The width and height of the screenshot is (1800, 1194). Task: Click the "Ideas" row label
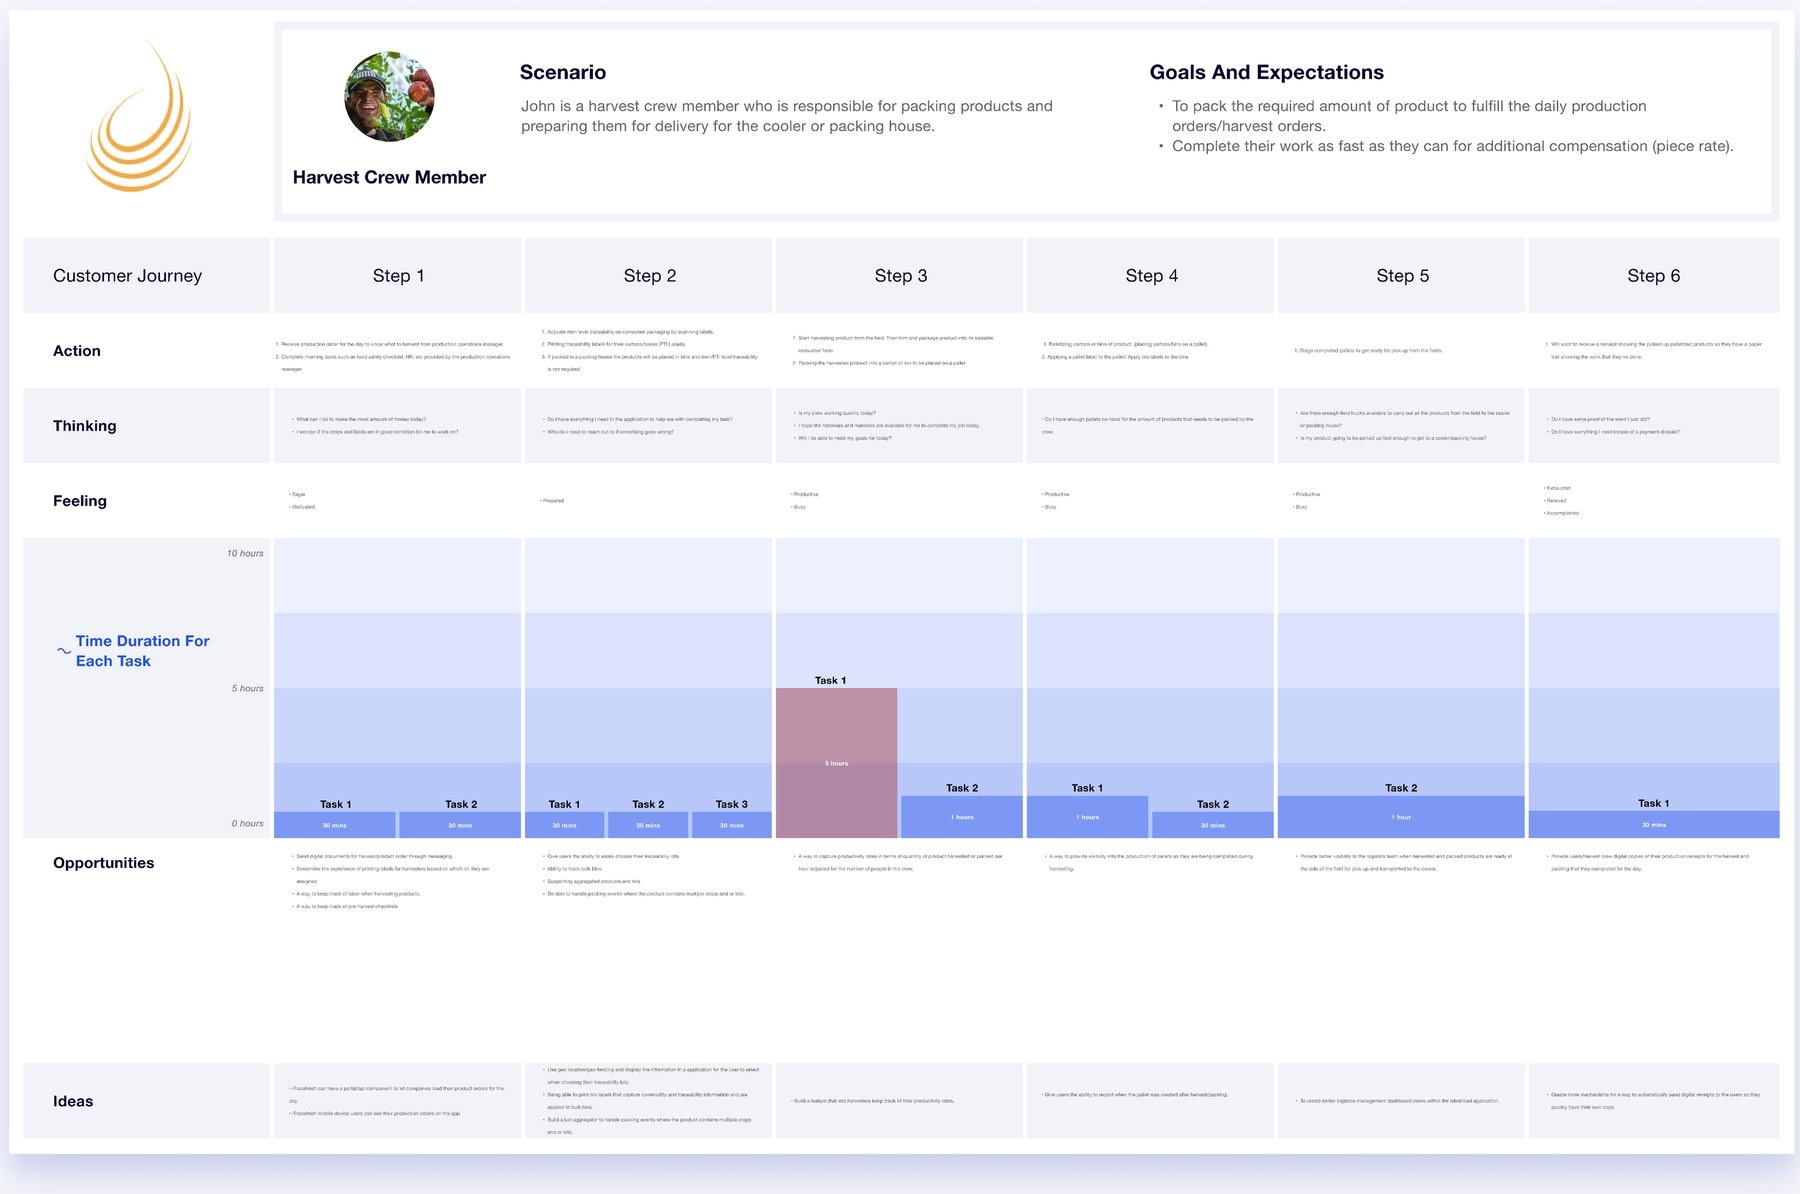pyautogui.click(x=73, y=1101)
